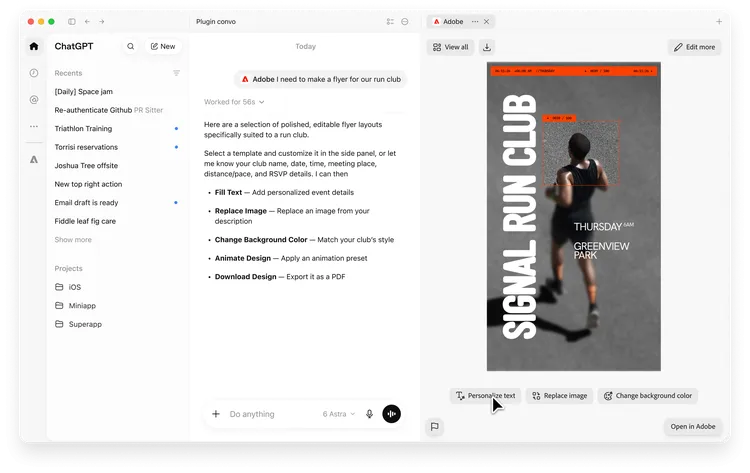Viewport: 750px width, 473px height.
Task: Click Show more under Recents
Action: click(x=73, y=240)
